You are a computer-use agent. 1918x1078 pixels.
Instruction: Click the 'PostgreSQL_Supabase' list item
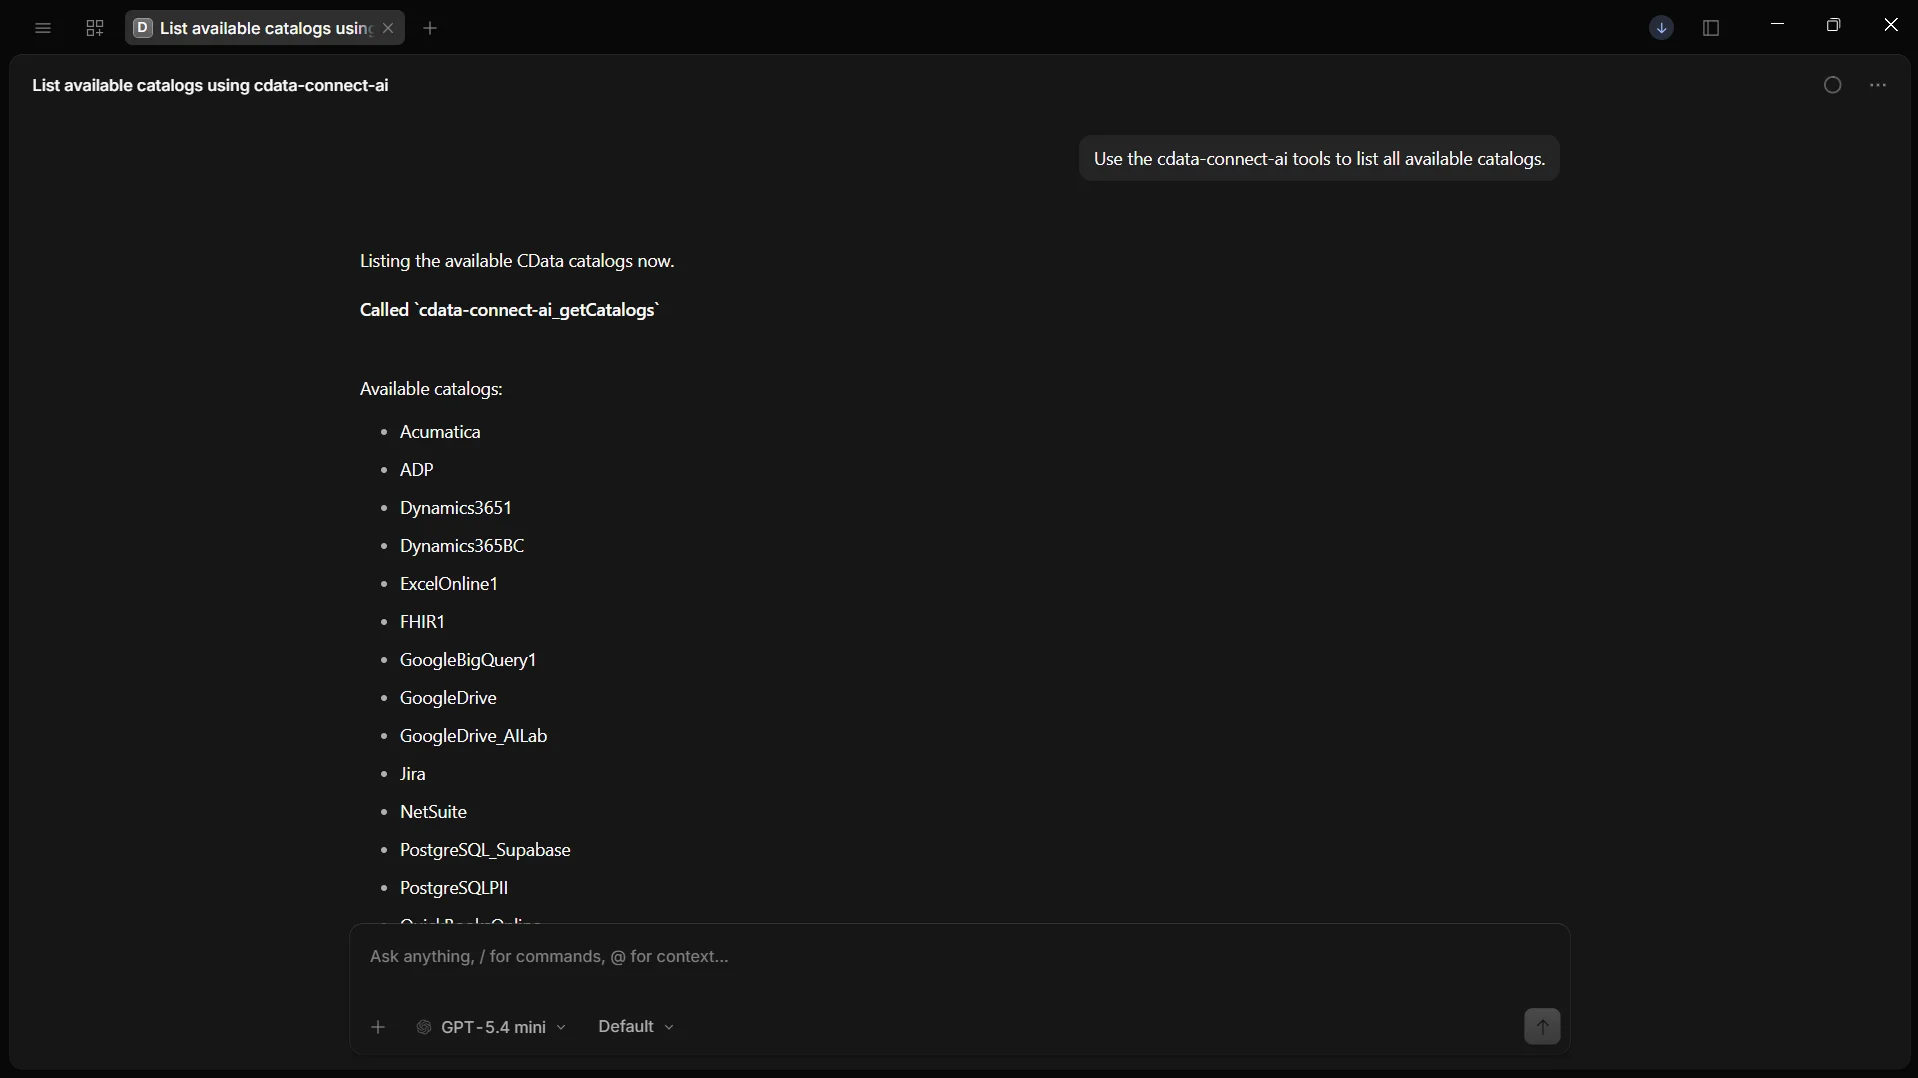pyautogui.click(x=485, y=851)
